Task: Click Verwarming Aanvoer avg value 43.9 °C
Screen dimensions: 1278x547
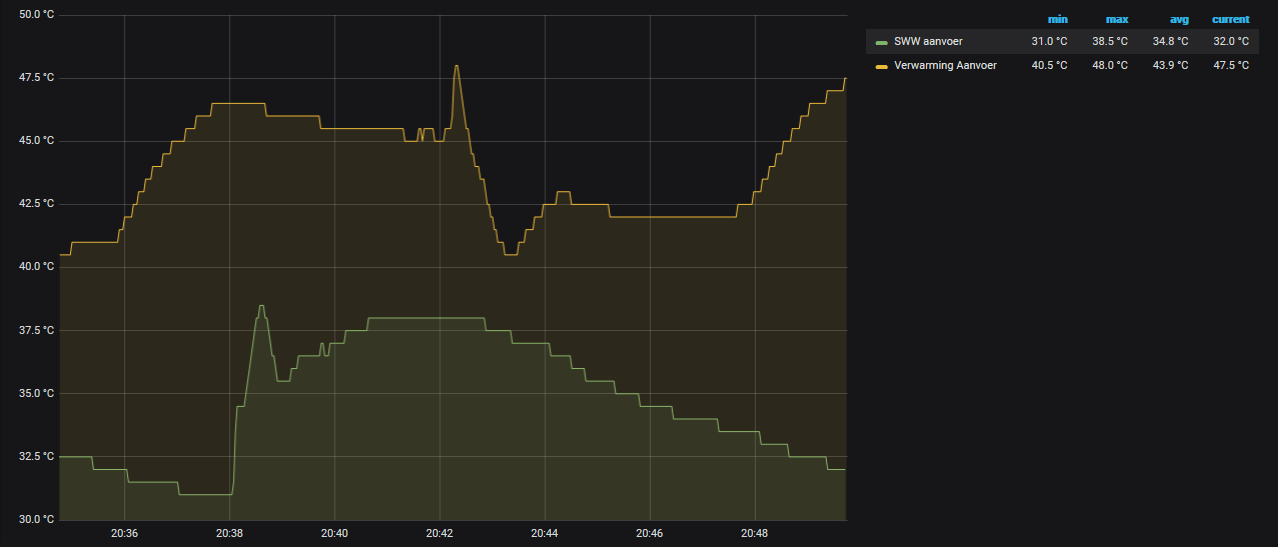Action: tap(1170, 65)
